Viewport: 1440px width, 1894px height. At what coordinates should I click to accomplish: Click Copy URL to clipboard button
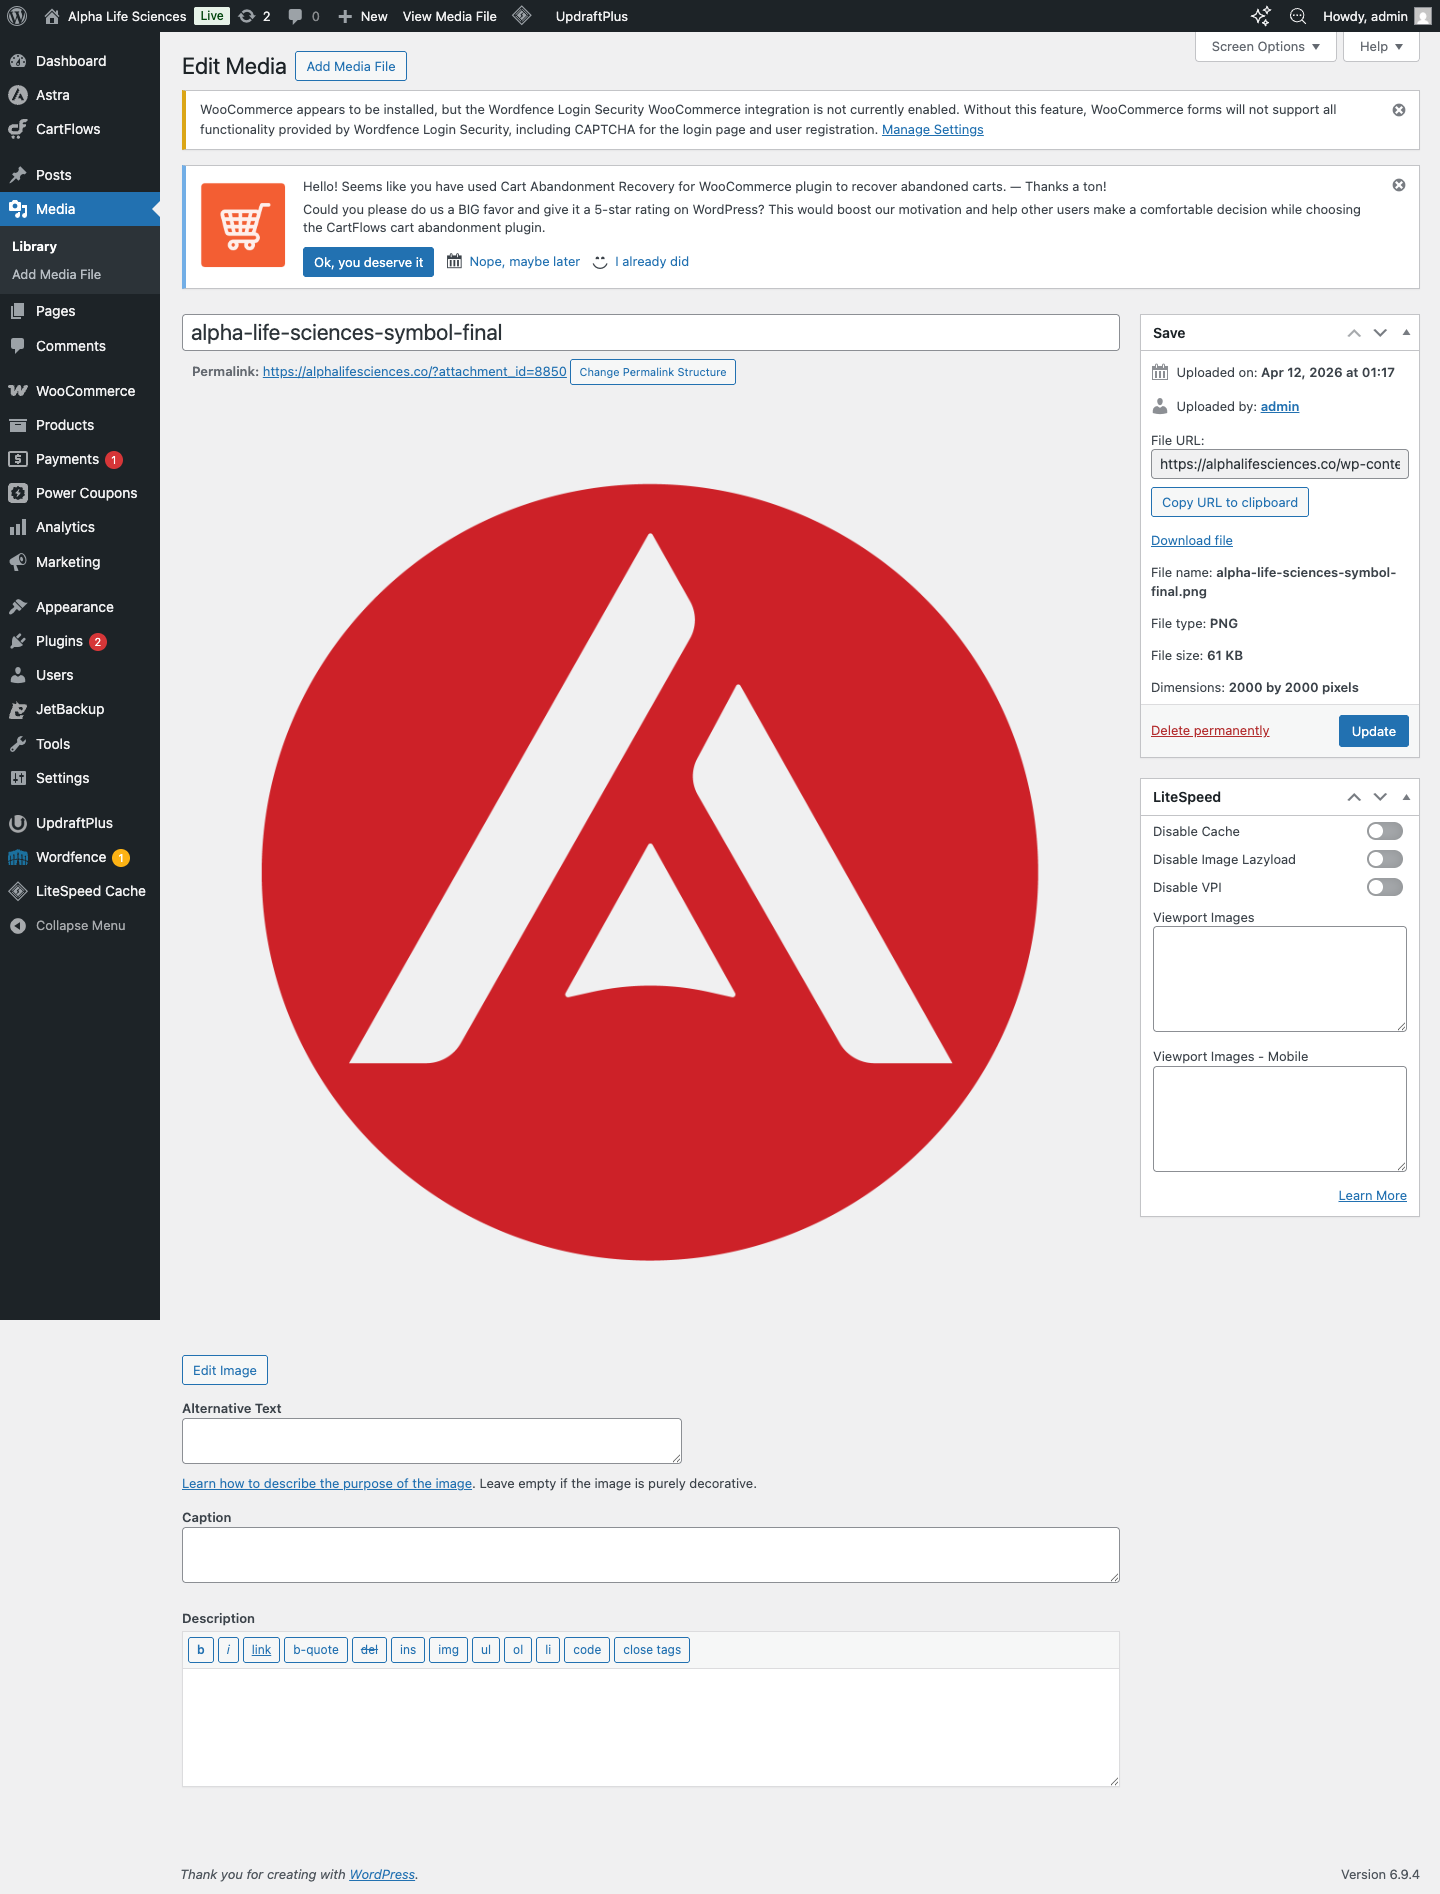click(1229, 502)
